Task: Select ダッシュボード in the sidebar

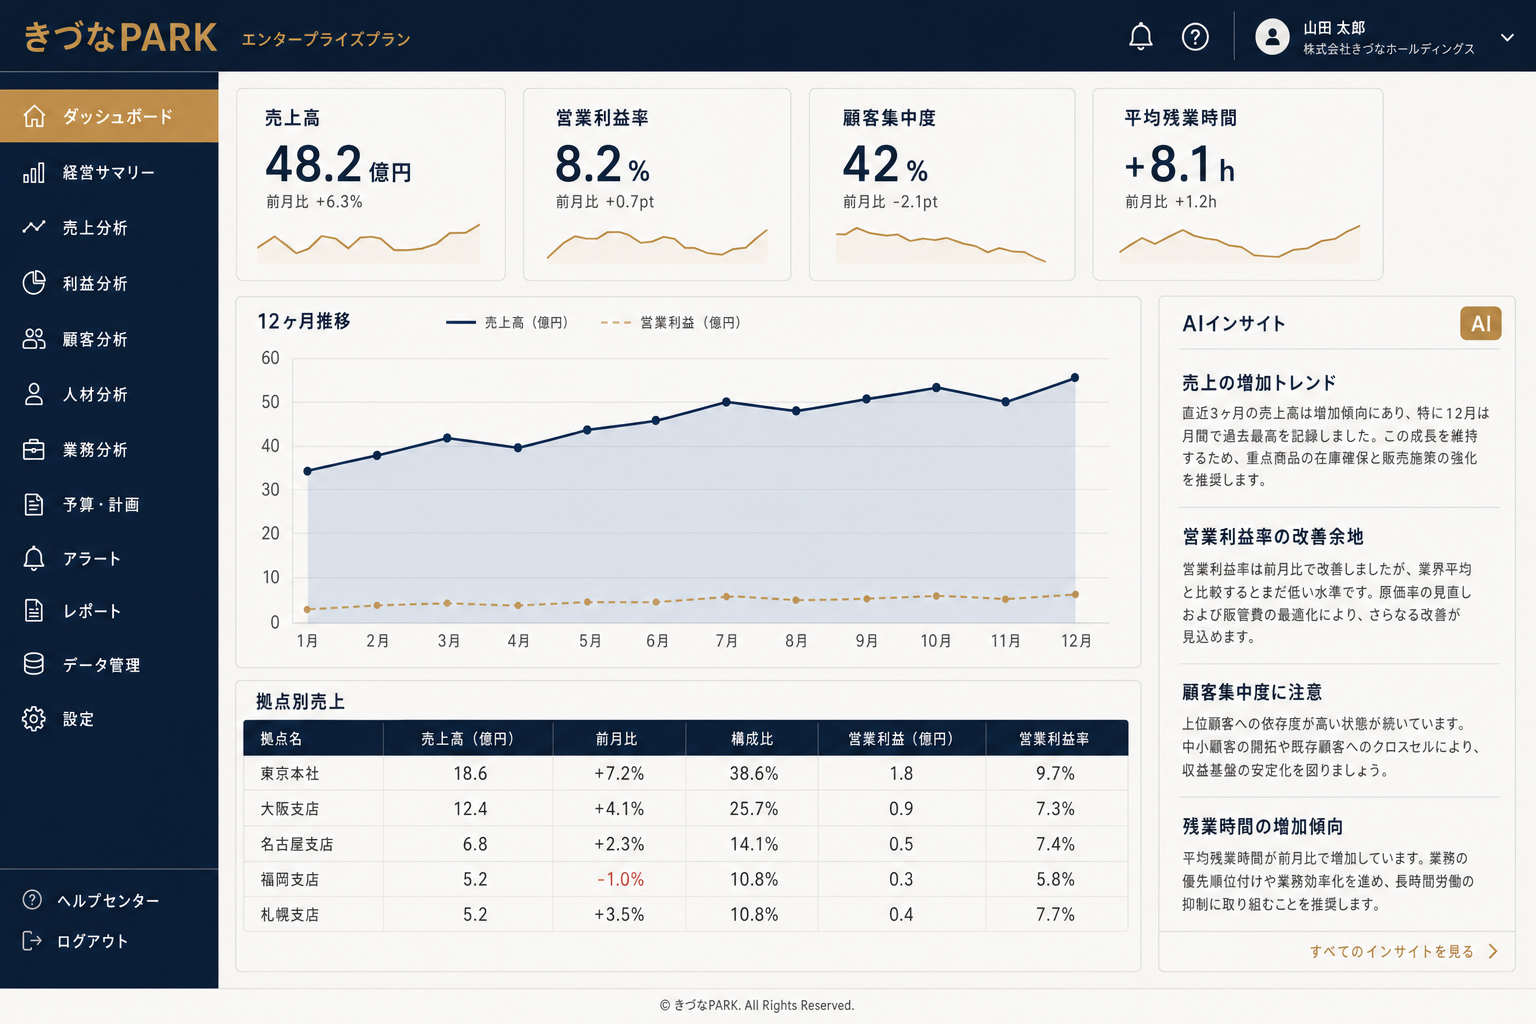Action: (109, 116)
